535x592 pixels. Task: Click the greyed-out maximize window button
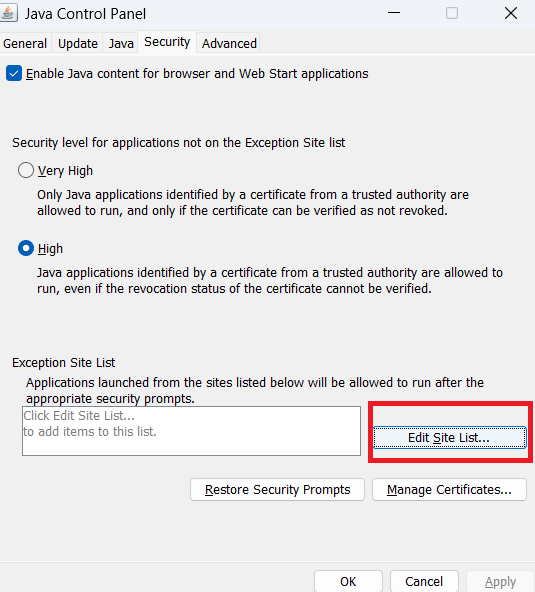tap(452, 13)
